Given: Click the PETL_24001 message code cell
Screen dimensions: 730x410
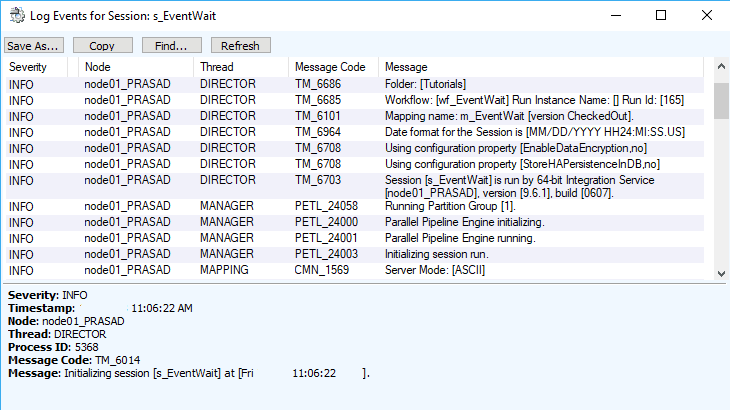Looking at the screenshot, I should click(326, 238).
